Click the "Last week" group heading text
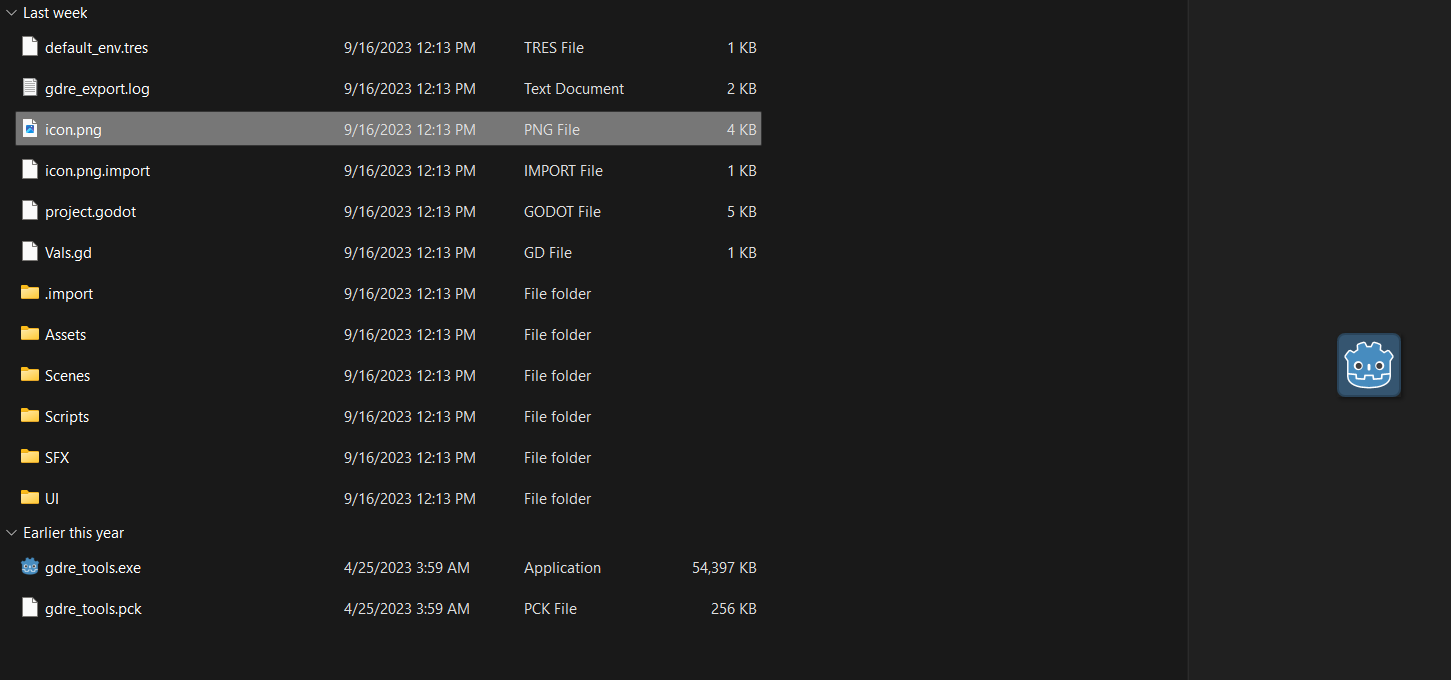The image size is (1451, 680). pos(55,13)
